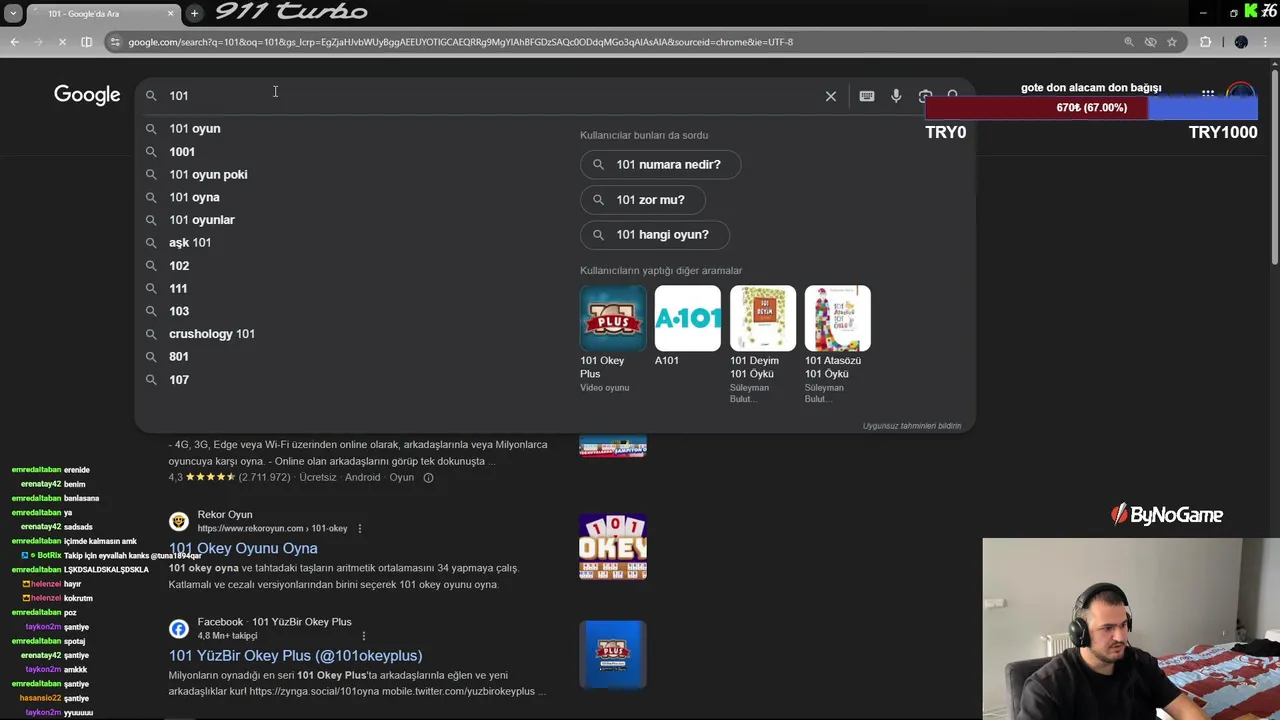Screen dimensions: 1280x720
Task: Click inside the Google search box
Action: (490, 96)
